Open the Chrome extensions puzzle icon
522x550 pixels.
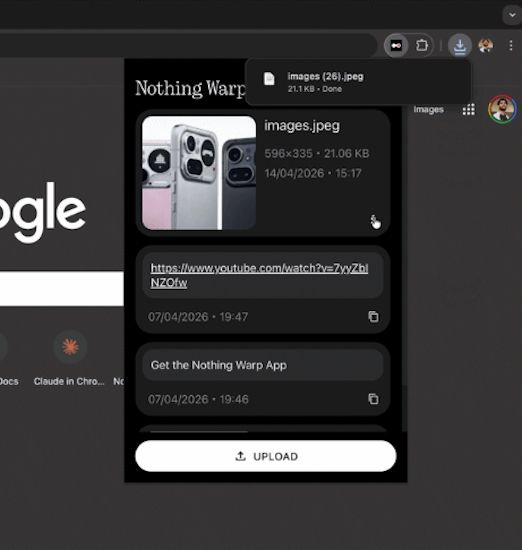[421, 46]
